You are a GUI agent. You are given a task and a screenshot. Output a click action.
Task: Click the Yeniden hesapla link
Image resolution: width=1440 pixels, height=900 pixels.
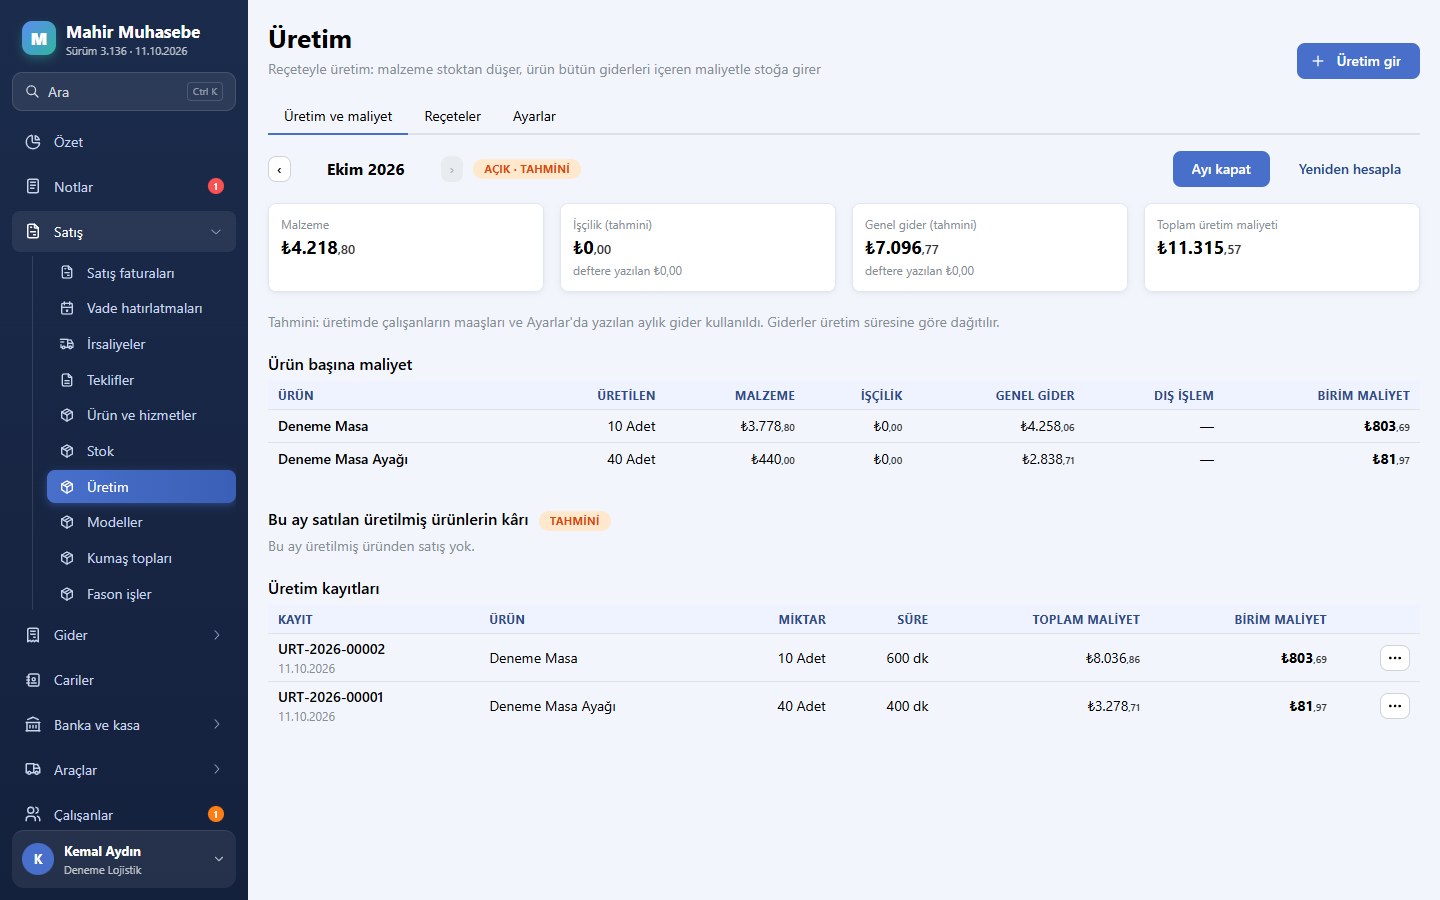[1349, 169]
